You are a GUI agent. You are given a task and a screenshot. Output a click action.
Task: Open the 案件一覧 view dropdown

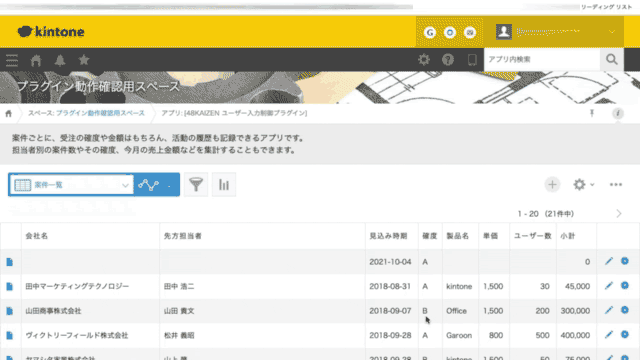pos(71,185)
